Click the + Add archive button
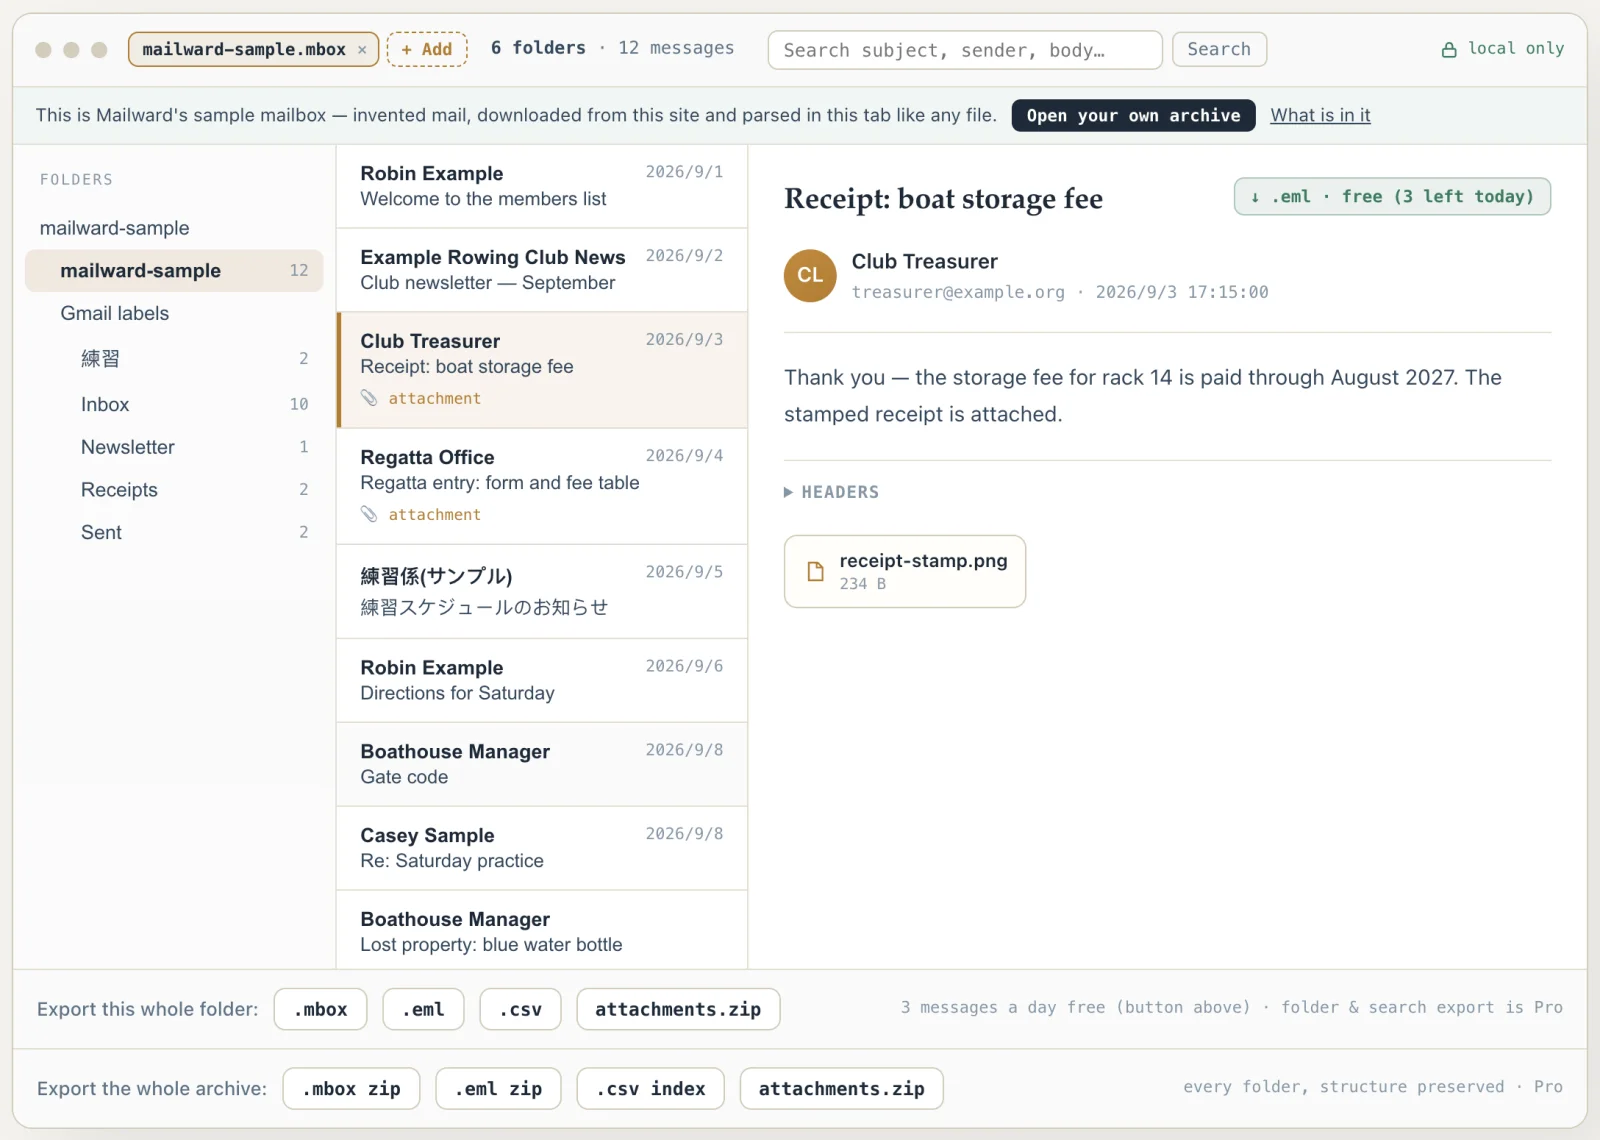 pos(427,49)
